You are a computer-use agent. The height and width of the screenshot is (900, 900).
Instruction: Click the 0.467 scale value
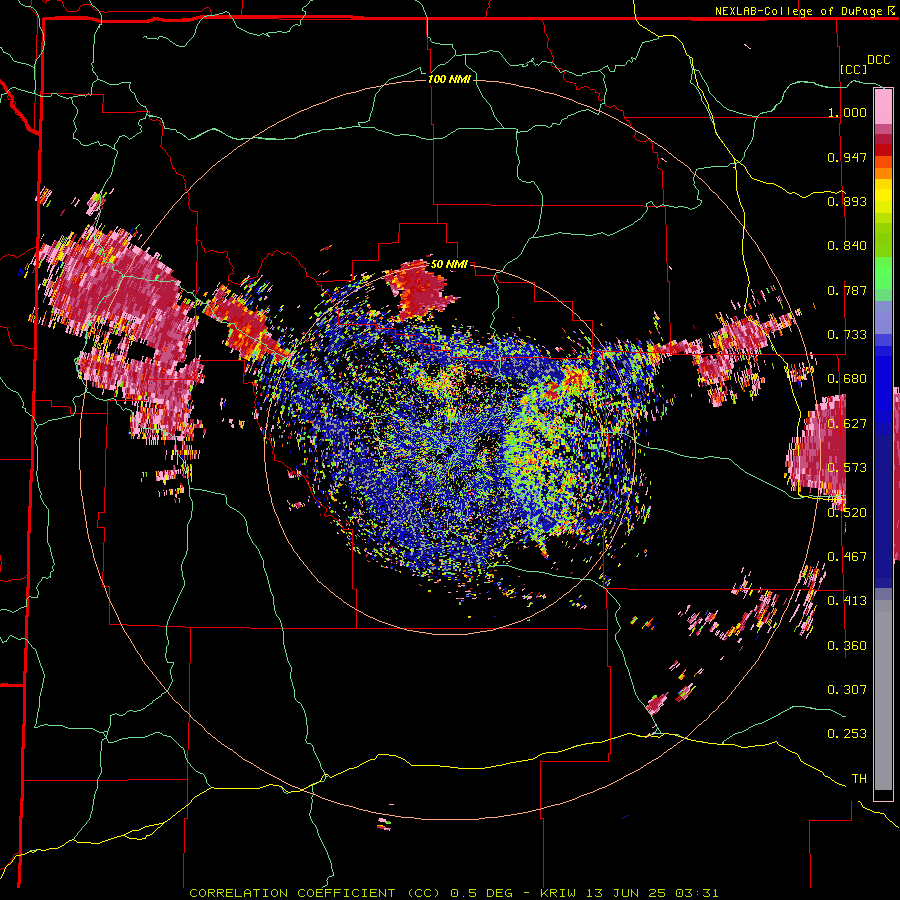pos(847,557)
